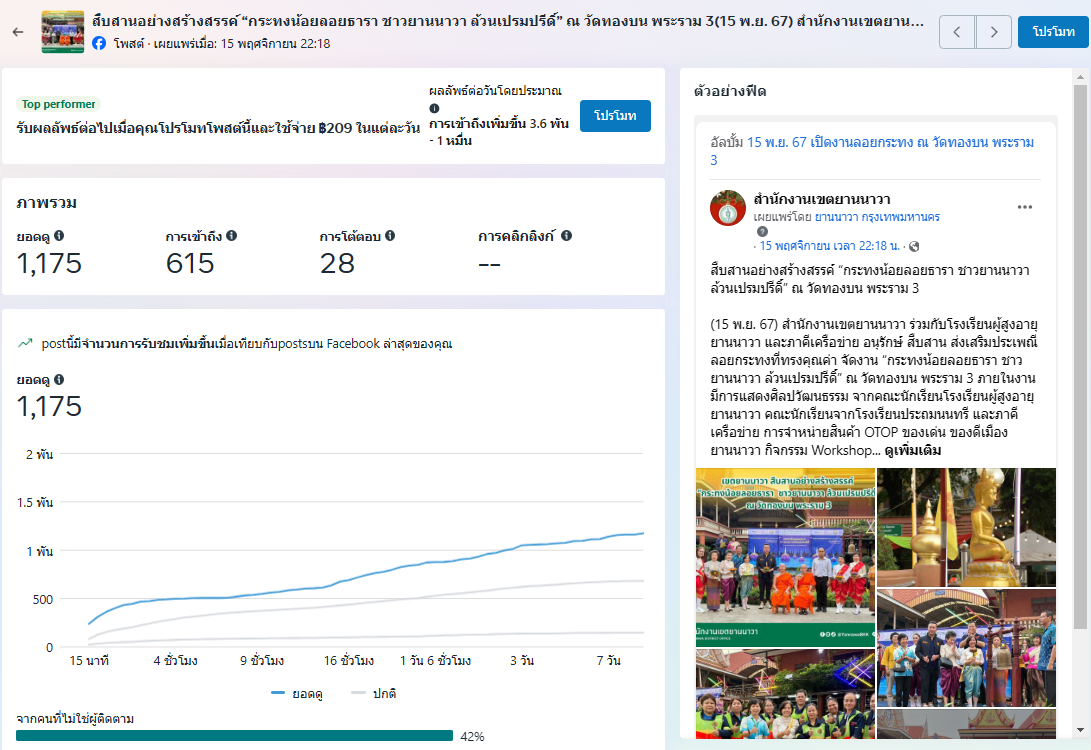Screen dimensions: 1091x750
Task: Open the three-dot menu on post preview
Action: 1024,207
